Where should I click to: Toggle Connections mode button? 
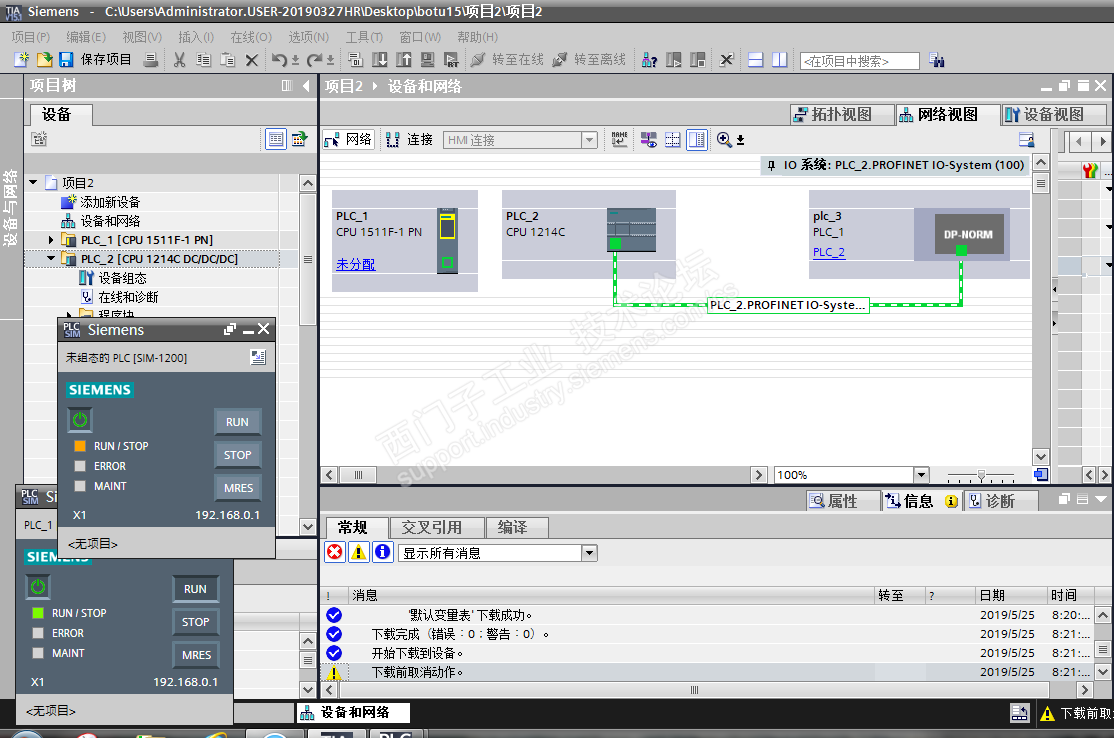coord(410,139)
